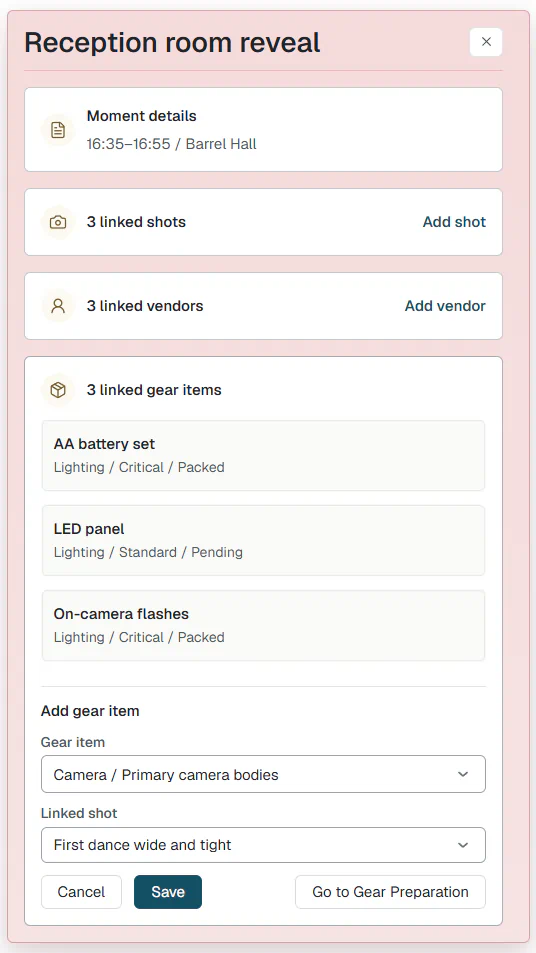Expand the 3 linked shots section

(x=263, y=222)
